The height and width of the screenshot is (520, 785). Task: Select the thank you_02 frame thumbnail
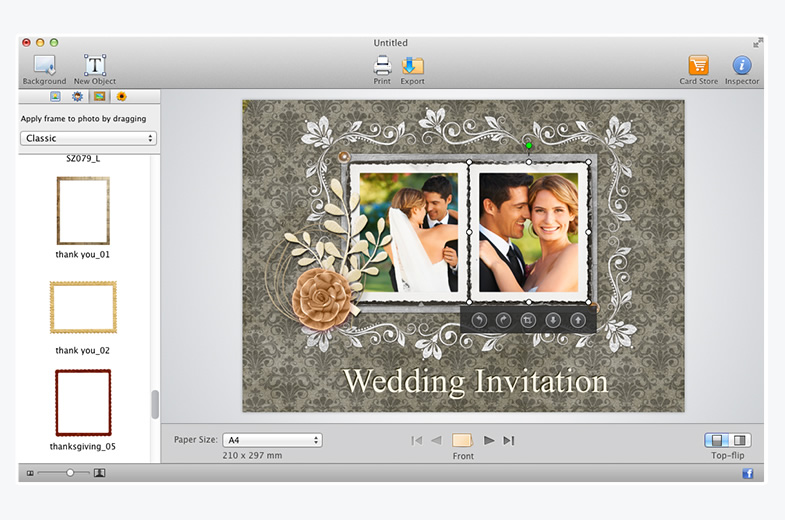click(x=83, y=306)
